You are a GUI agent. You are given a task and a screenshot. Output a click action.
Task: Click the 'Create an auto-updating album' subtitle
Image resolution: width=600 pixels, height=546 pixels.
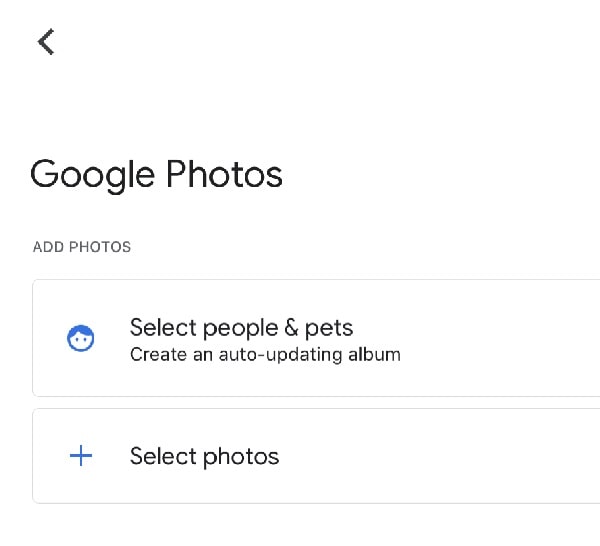point(265,355)
